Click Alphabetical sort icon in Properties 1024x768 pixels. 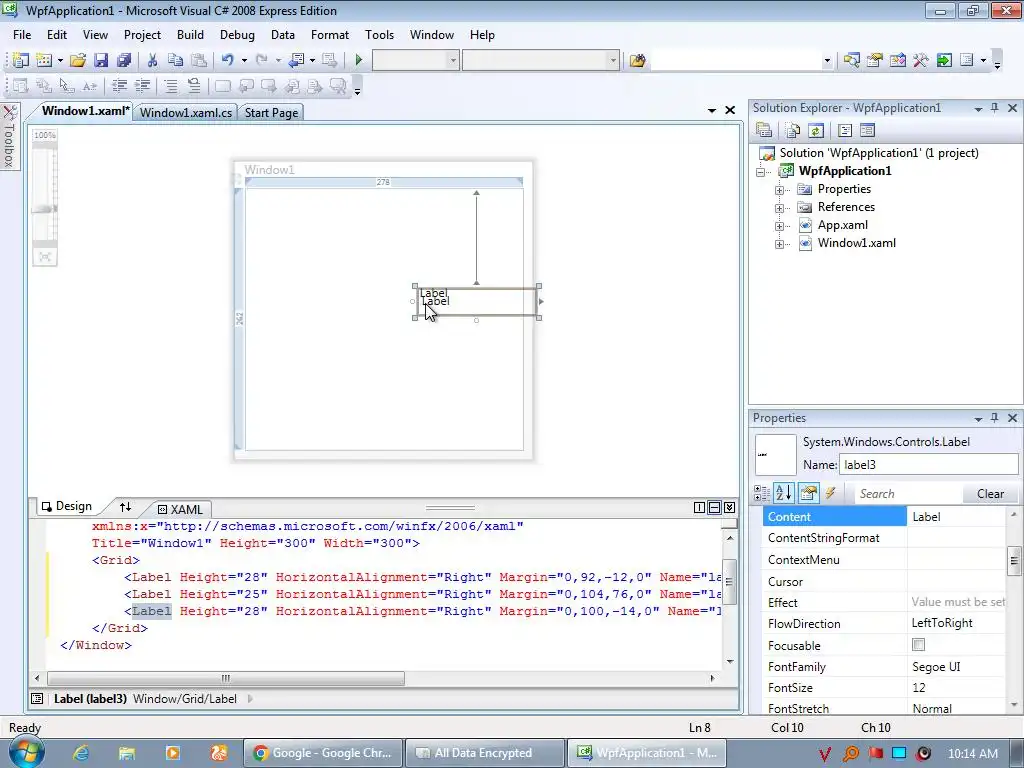tap(784, 493)
